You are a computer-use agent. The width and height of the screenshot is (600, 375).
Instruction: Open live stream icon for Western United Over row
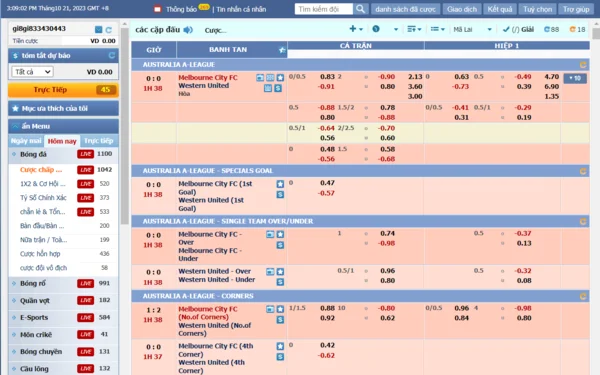[x=270, y=272]
